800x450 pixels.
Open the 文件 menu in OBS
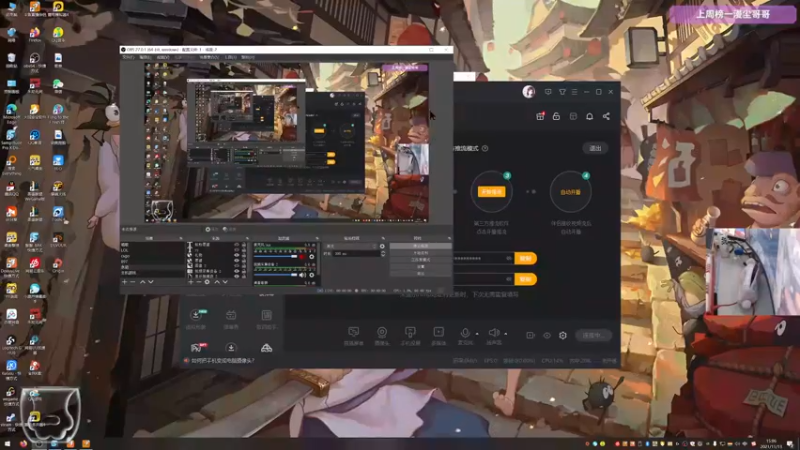click(x=128, y=57)
